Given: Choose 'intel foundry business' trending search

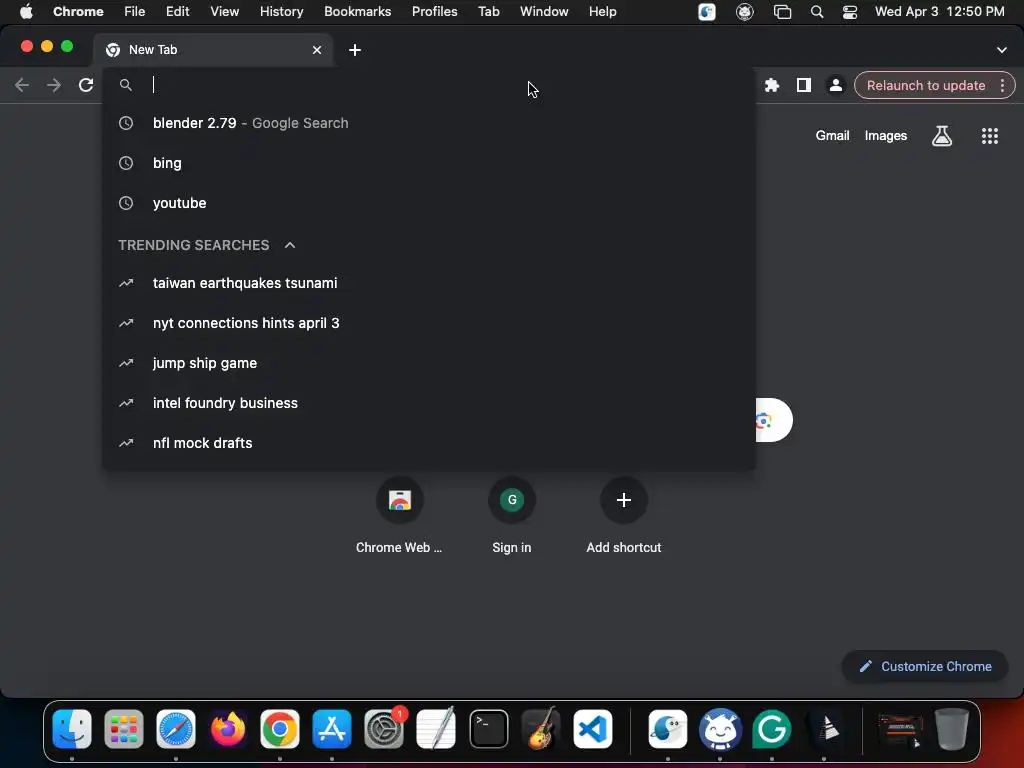Looking at the screenshot, I should pos(429,403).
